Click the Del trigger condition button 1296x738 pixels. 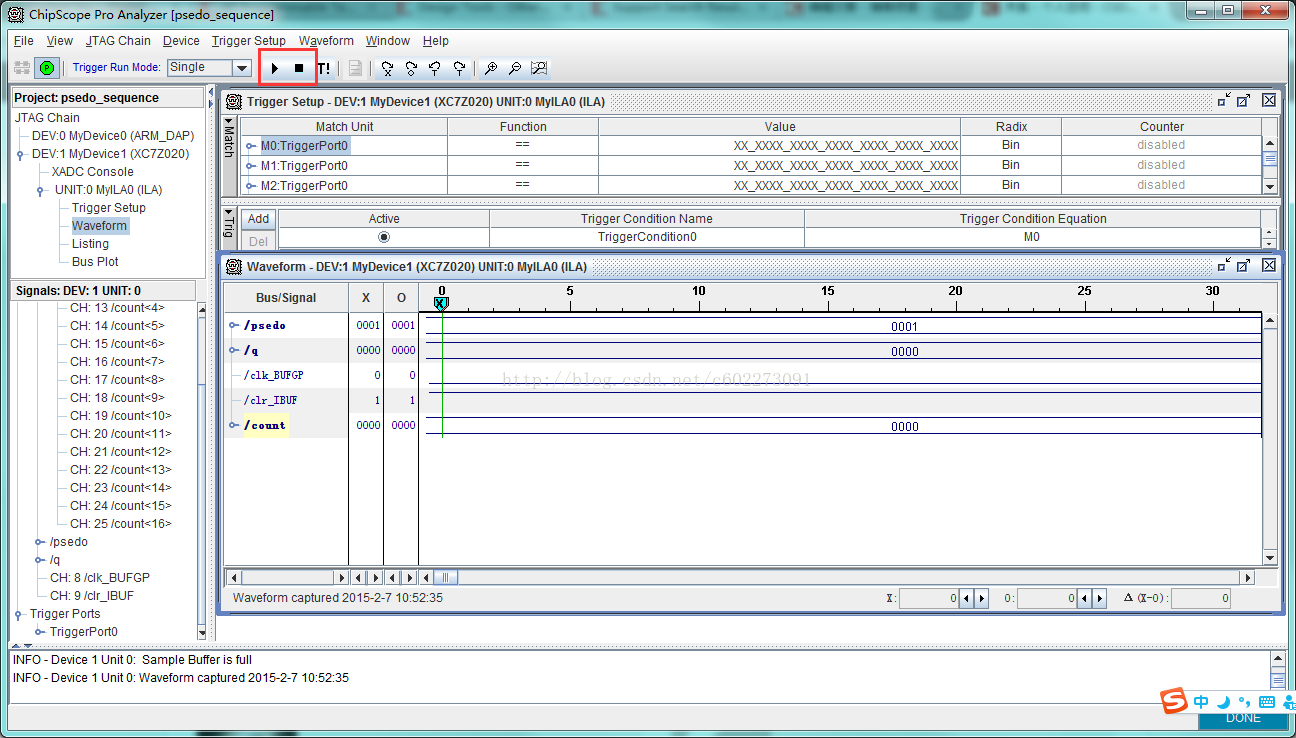259,241
